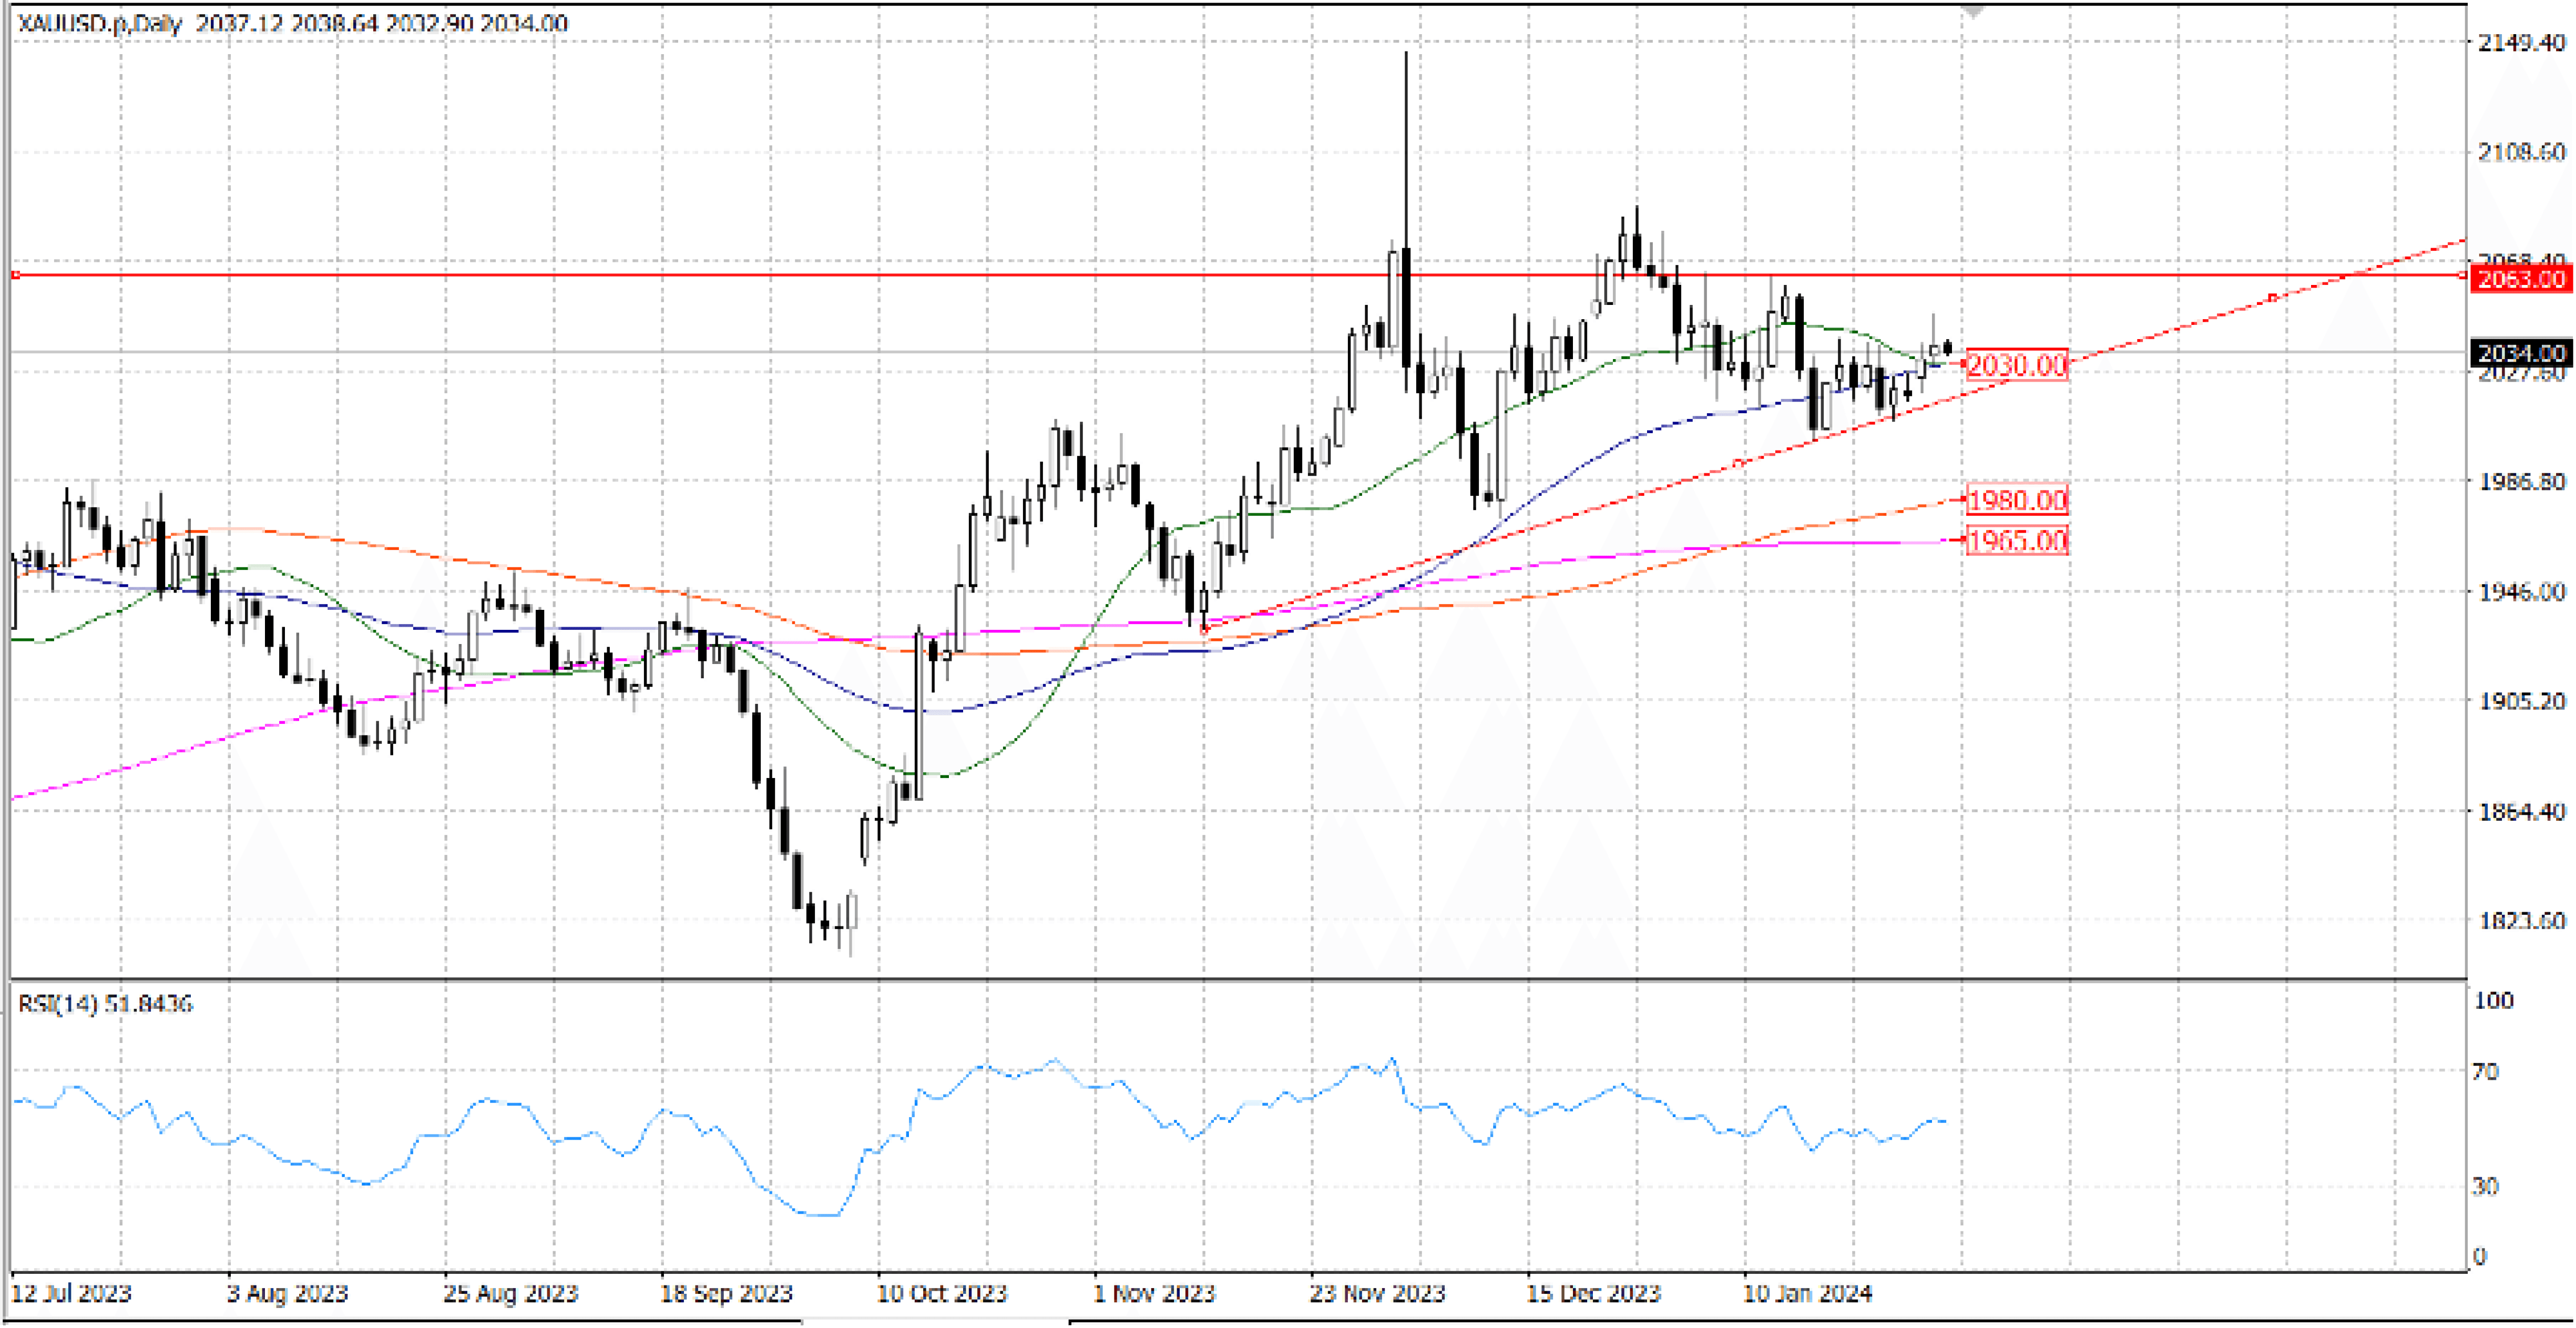
Task: Click the 2149.40 price axis label
Action: point(2521,42)
